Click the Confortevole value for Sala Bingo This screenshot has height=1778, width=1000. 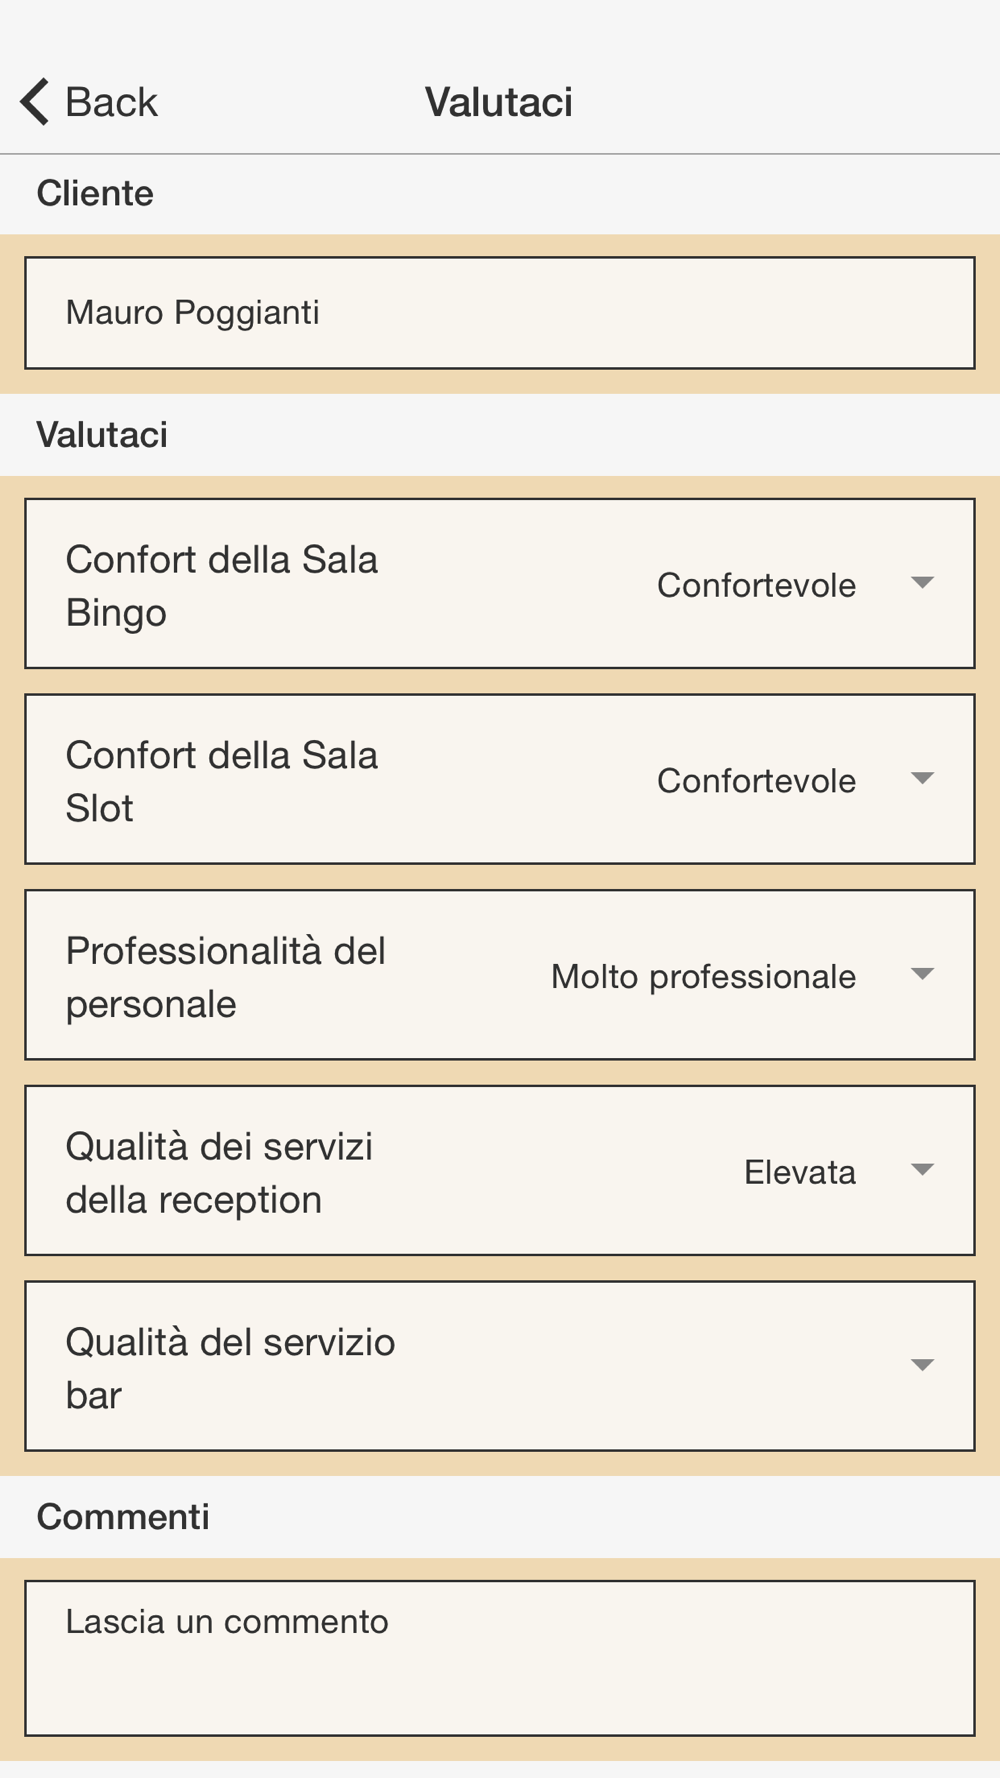tap(756, 585)
